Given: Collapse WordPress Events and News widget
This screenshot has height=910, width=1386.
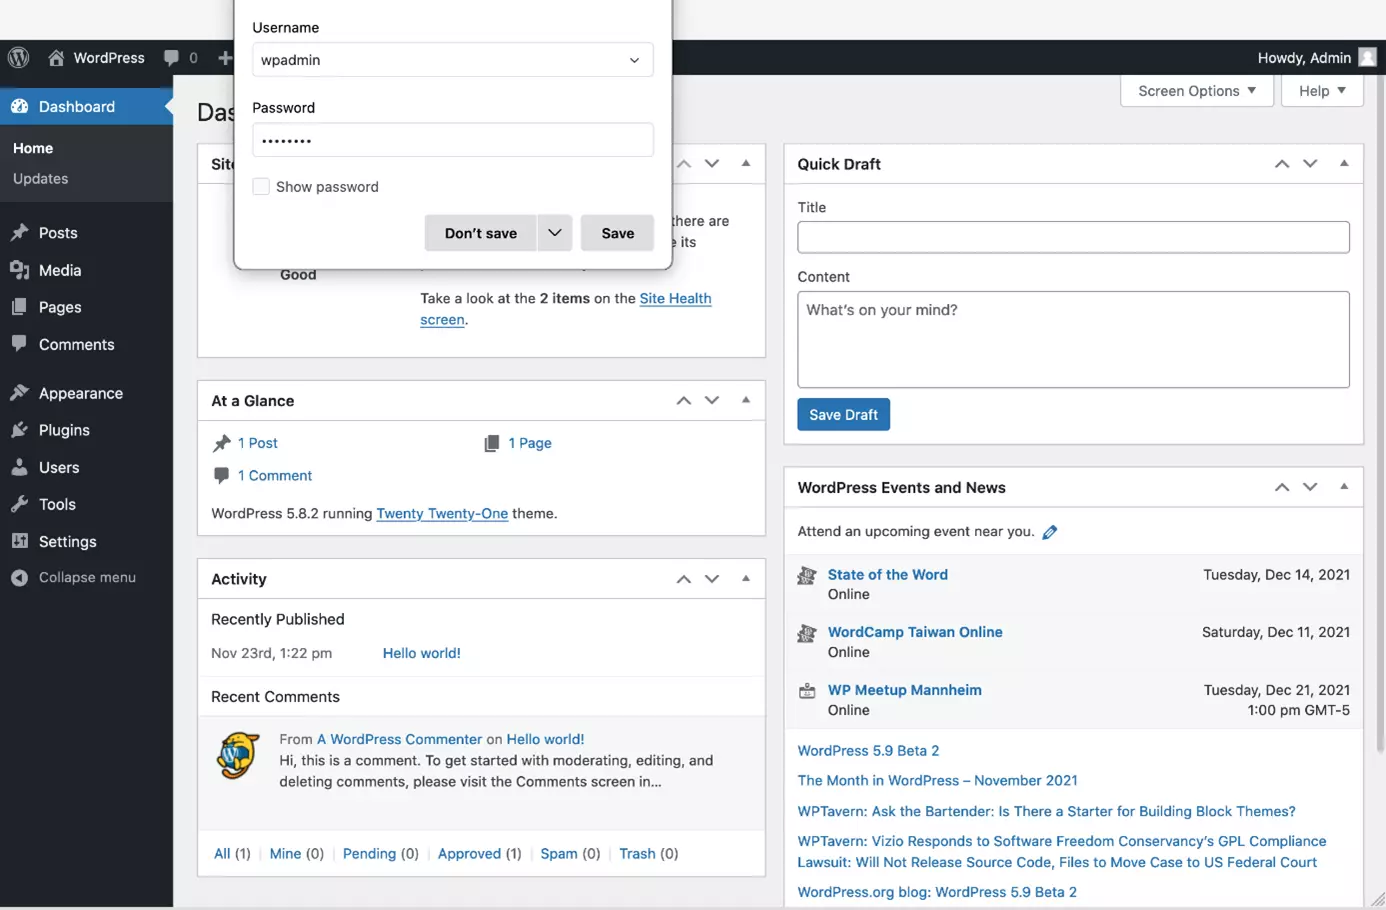Looking at the screenshot, I should 1344,487.
